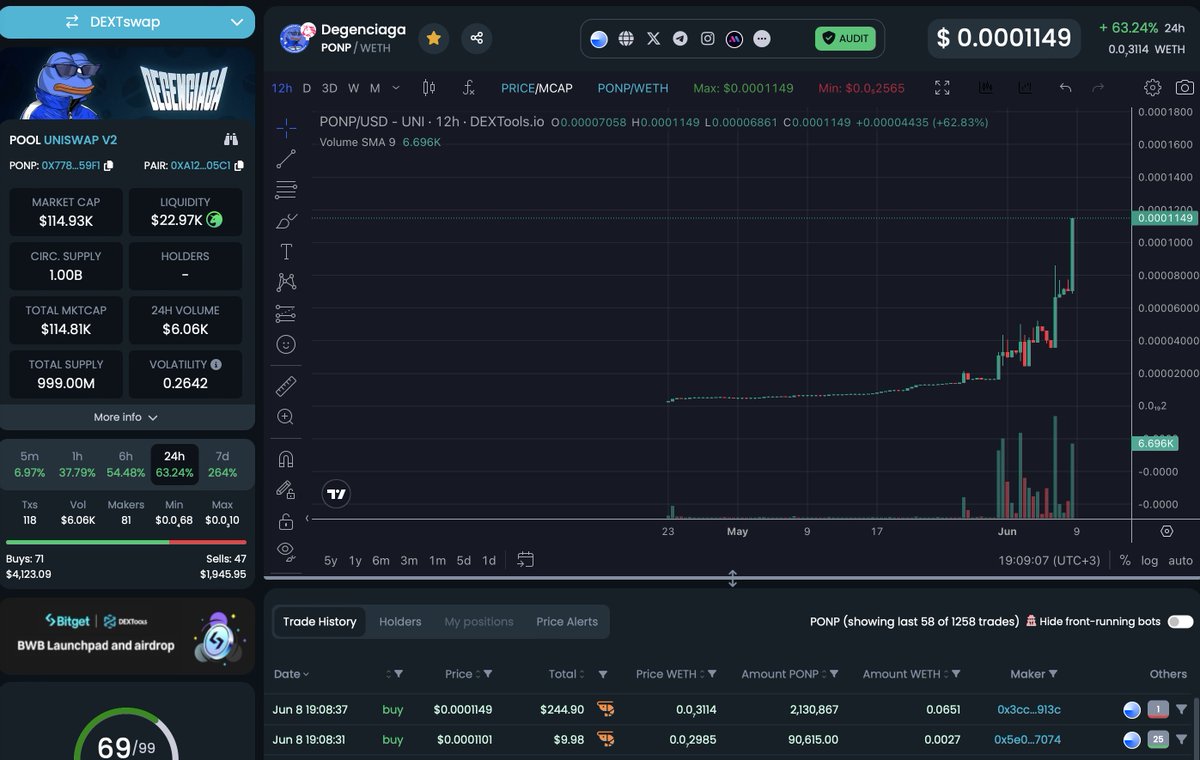Screen dimensions: 1200x760
Task: Enable log scale on the price axis
Action: click(1149, 560)
